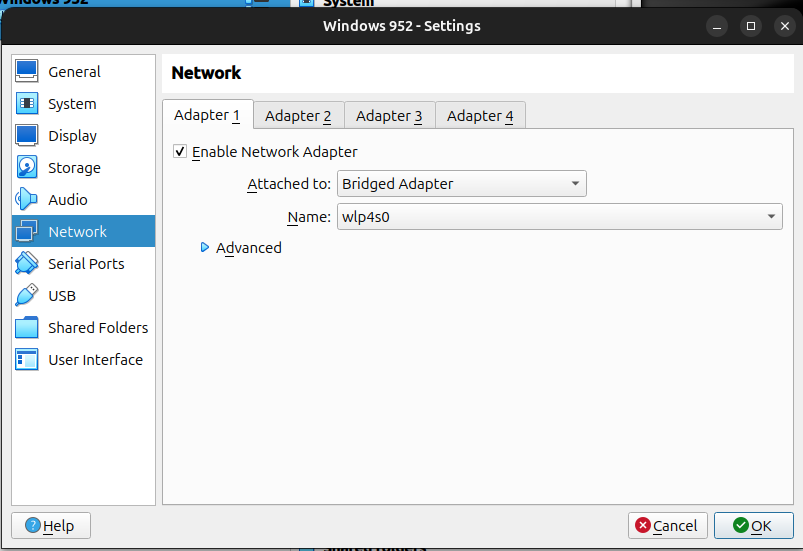Click the Enable Network Adapter label
Screen dimensions: 803x551
[274, 152]
